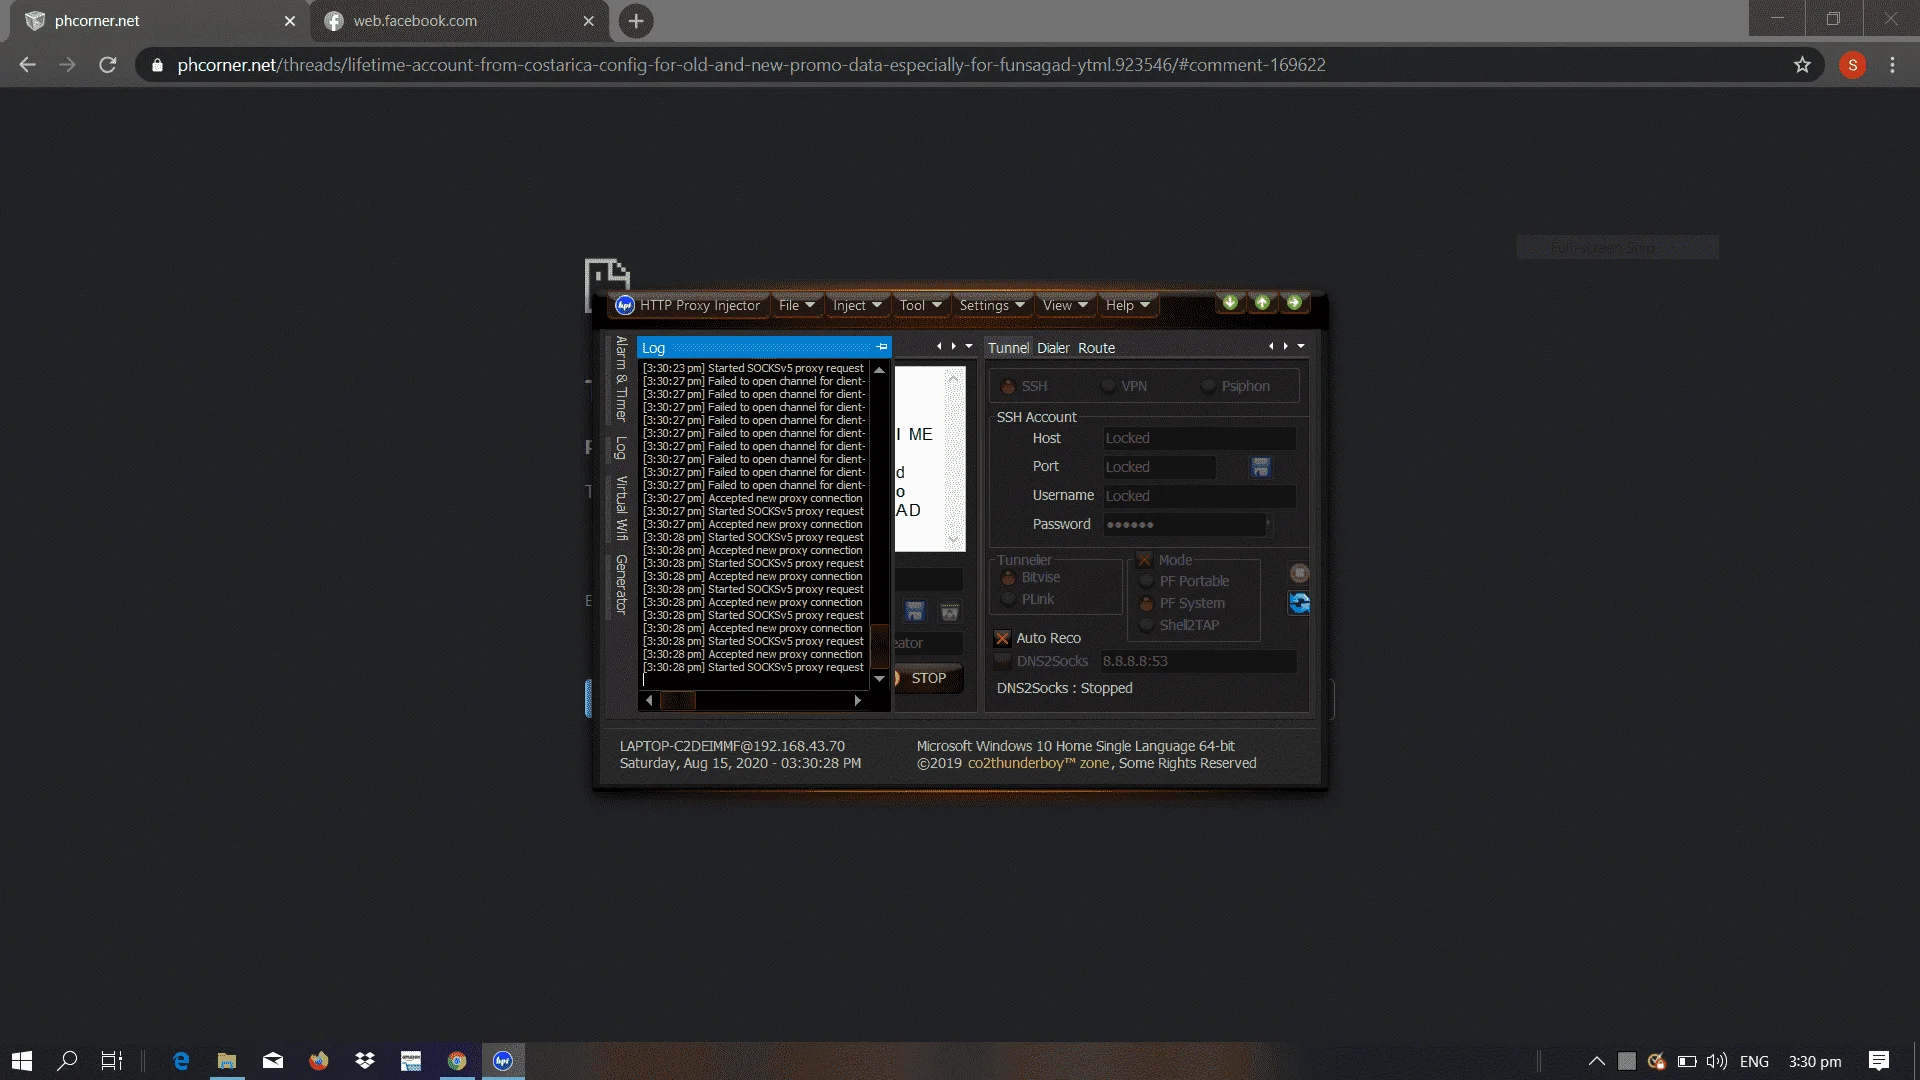Click the co2thunderboy zone link

[1039, 763]
